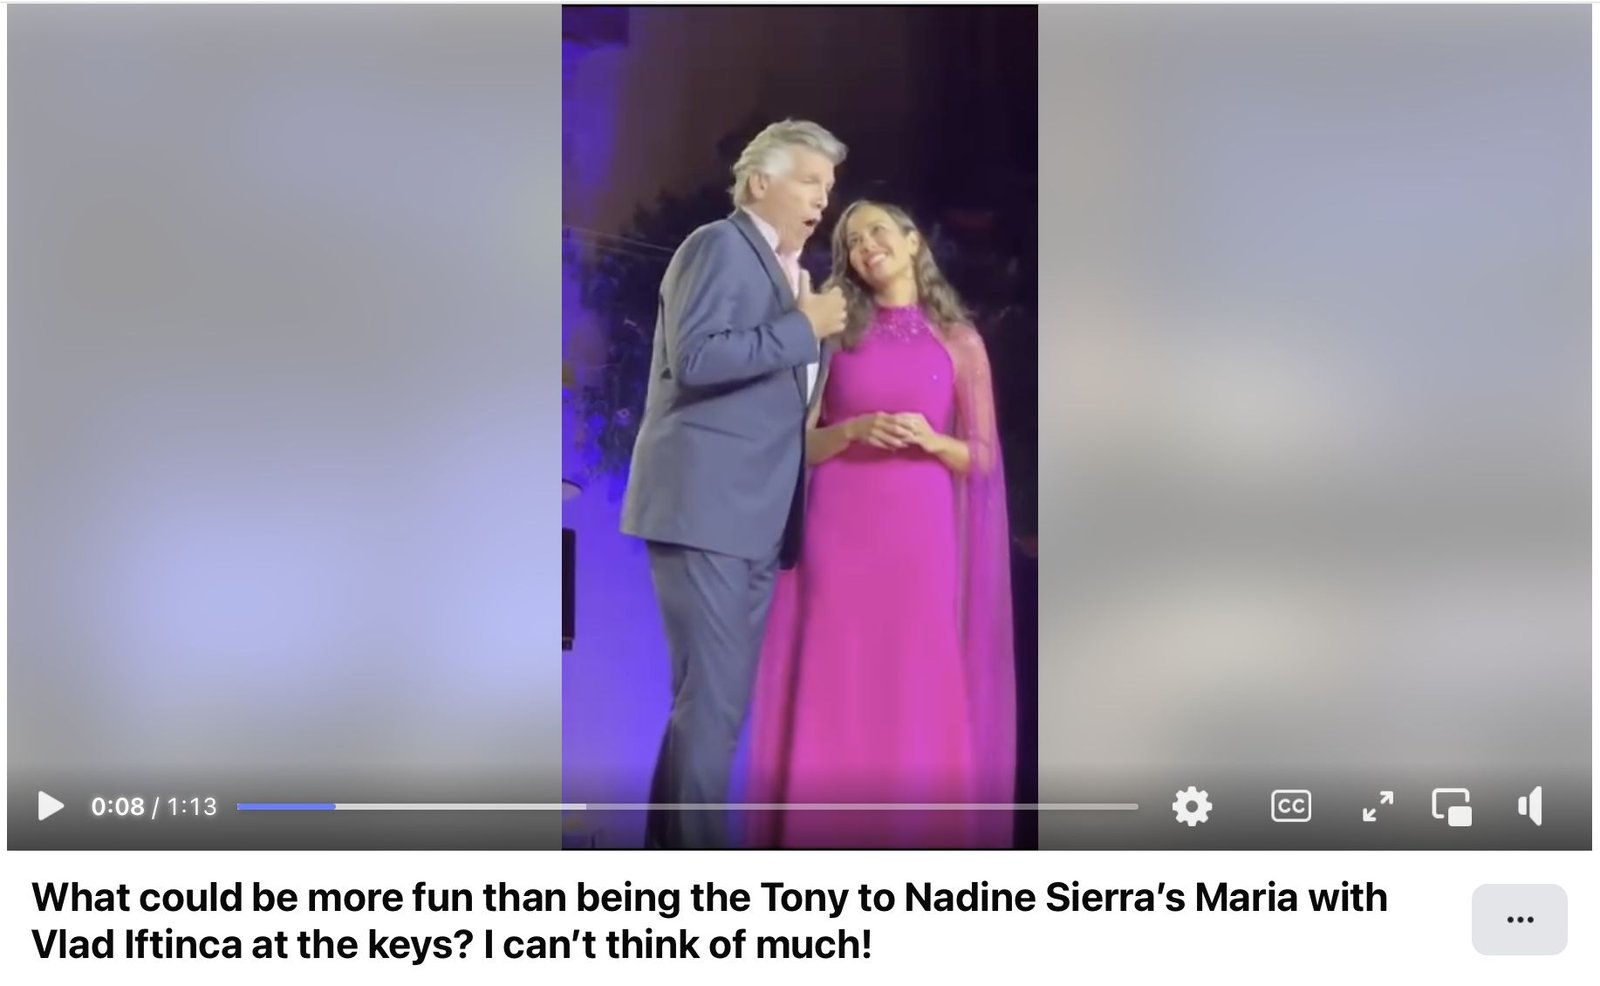Click the 0:08 / 1:13 time display
The image size is (1600, 986).
pos(154,806)
